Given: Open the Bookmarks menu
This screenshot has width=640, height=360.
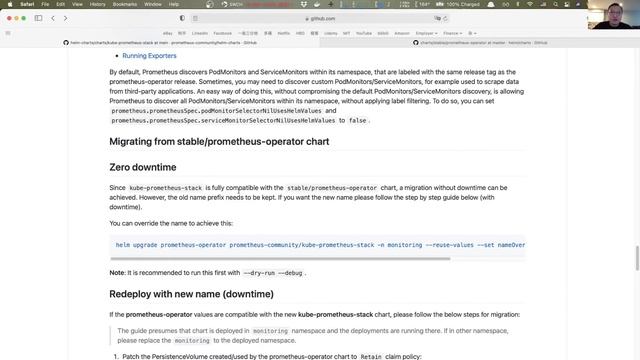Looking at the screenshot, I should click(125, 4).
